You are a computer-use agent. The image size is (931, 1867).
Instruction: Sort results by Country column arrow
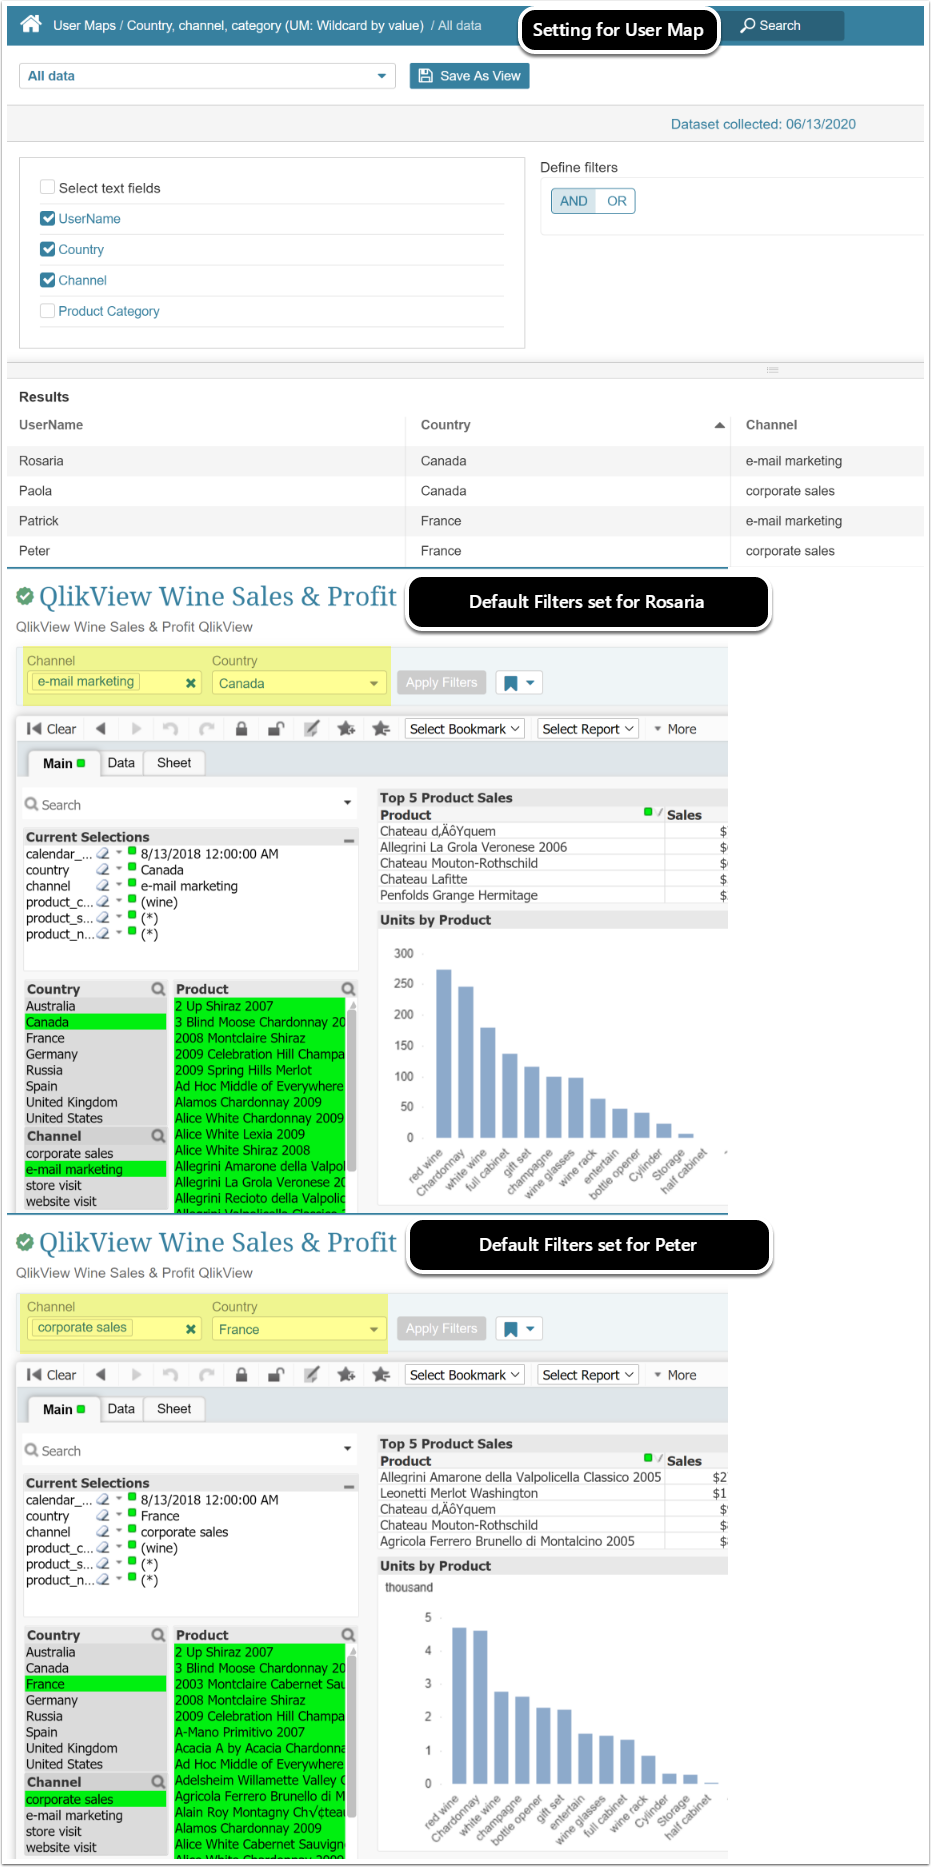[719, 425]
